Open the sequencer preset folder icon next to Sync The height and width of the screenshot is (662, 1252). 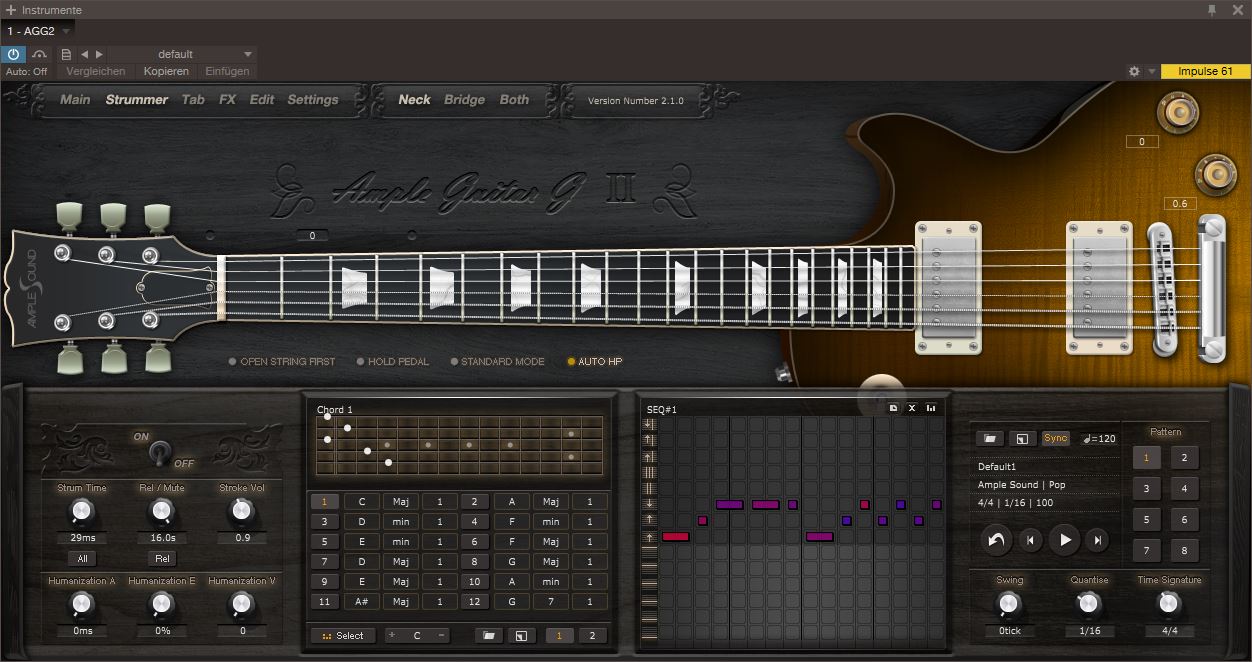coord(989,438)
